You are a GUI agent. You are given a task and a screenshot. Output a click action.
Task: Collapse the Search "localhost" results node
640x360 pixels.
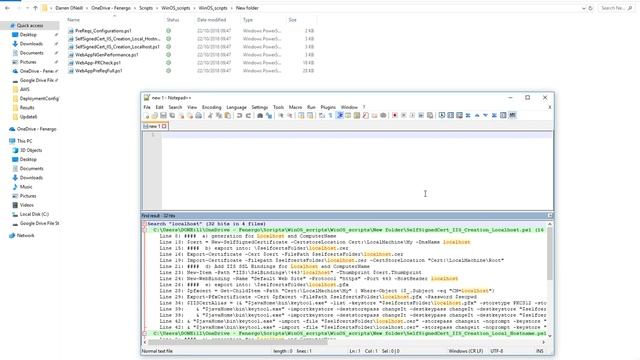[144, 224]
